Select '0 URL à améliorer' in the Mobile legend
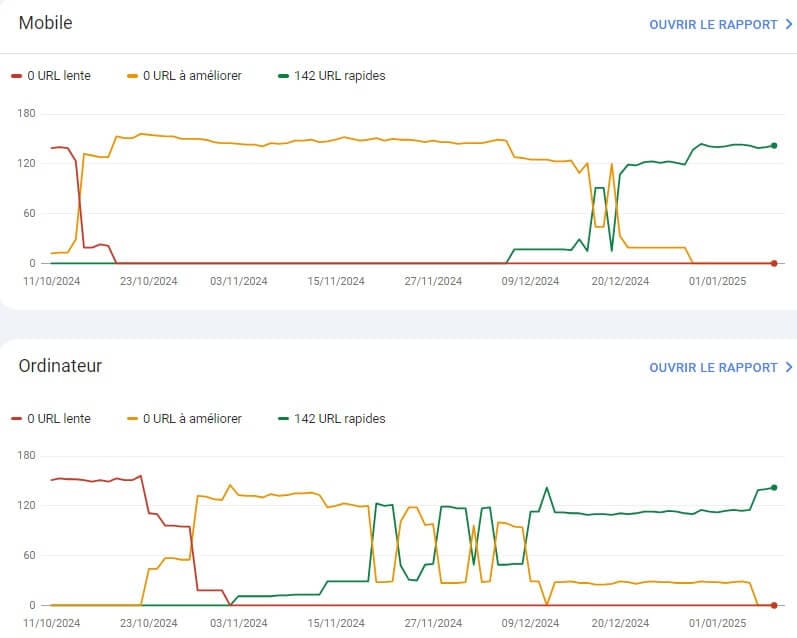 192,76
